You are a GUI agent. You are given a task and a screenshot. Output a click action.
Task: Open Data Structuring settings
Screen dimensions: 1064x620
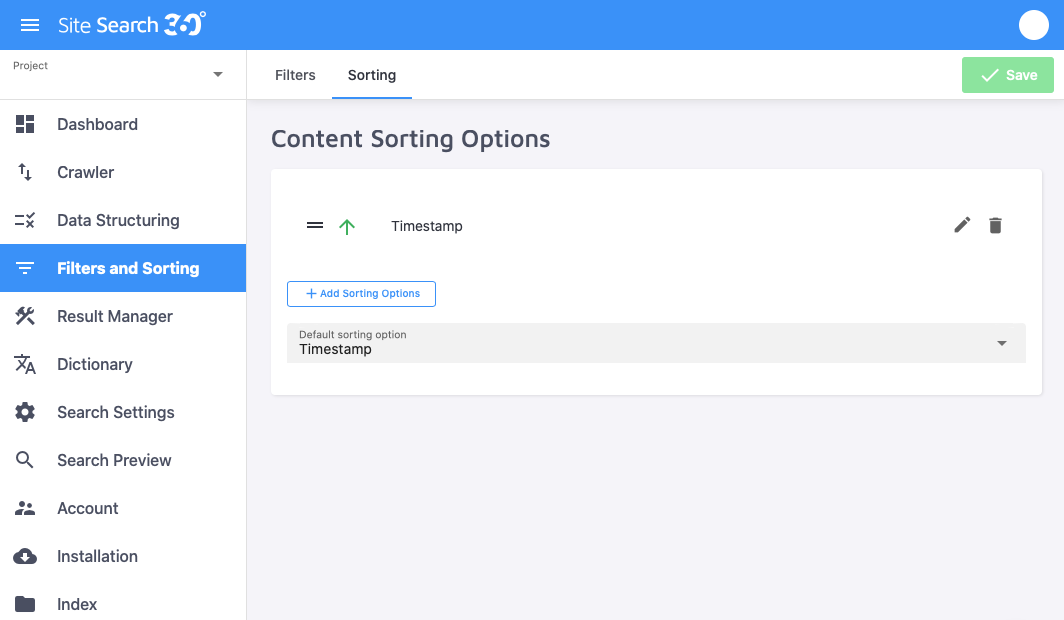pyautogui.click(x=117, y=220)
